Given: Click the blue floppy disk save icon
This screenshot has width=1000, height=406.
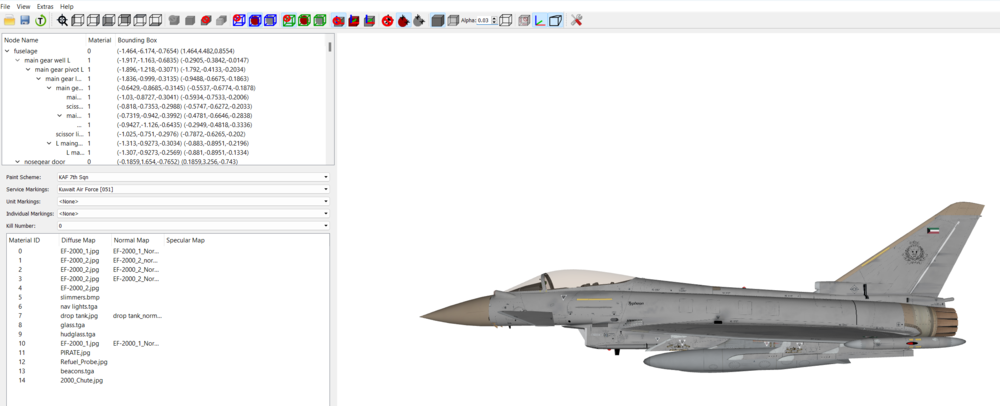Looking at the screenshot, I should tap(25, 20).
